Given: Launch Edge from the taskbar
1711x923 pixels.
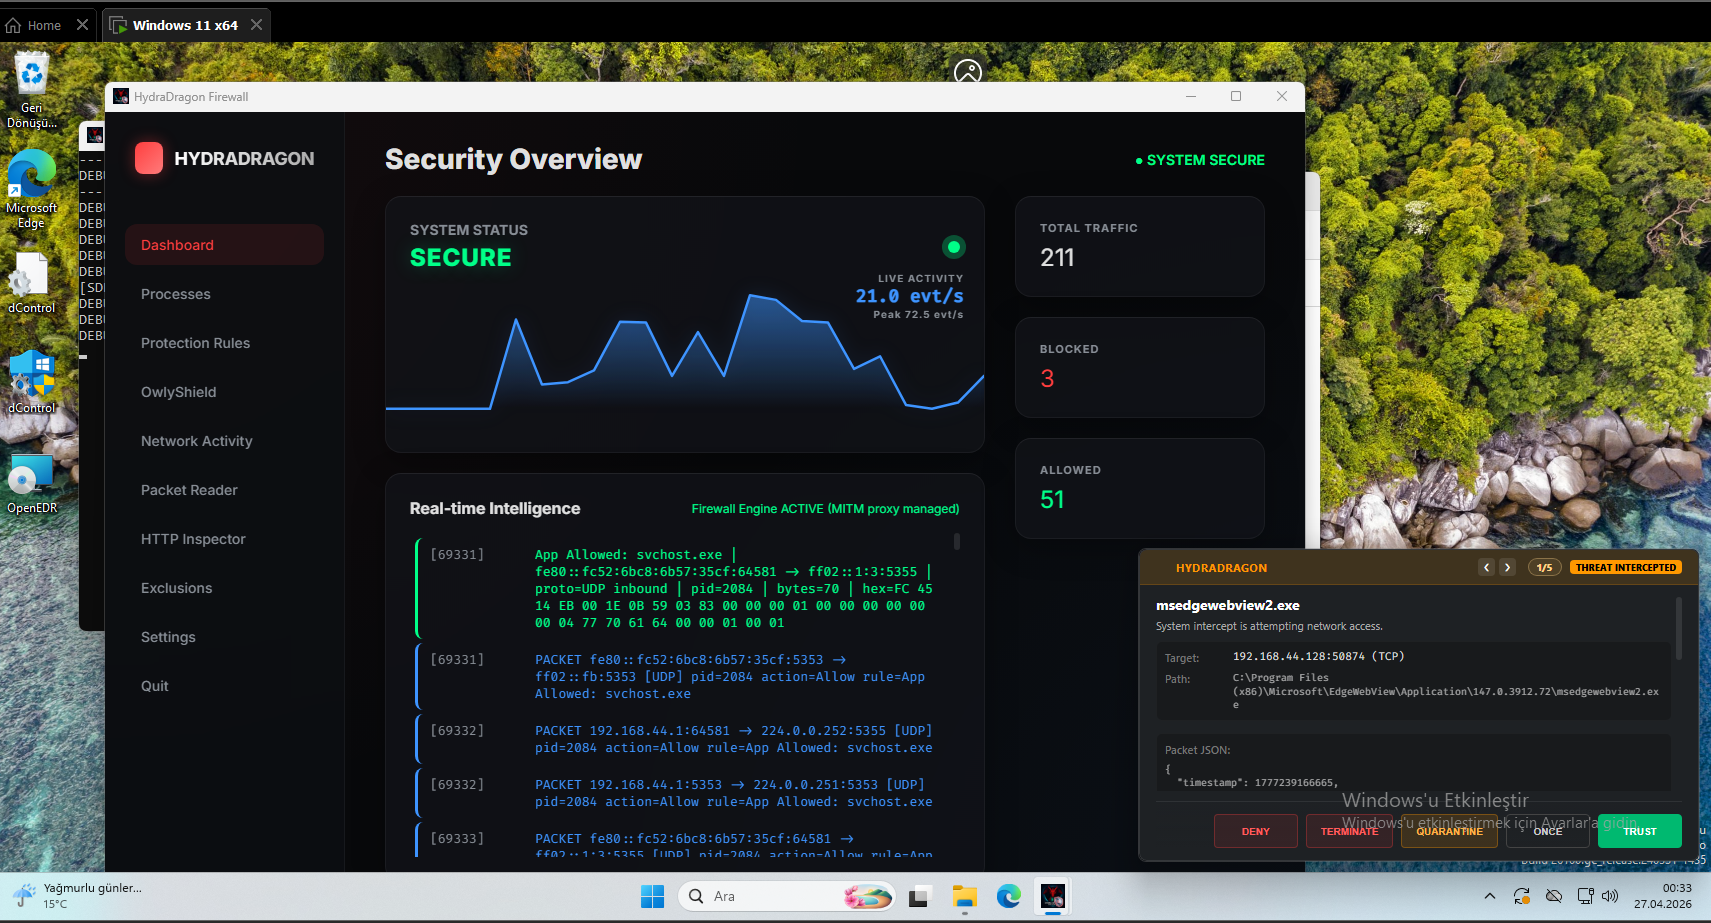Looking at the screenshot, I should (x=1008, y=897).
